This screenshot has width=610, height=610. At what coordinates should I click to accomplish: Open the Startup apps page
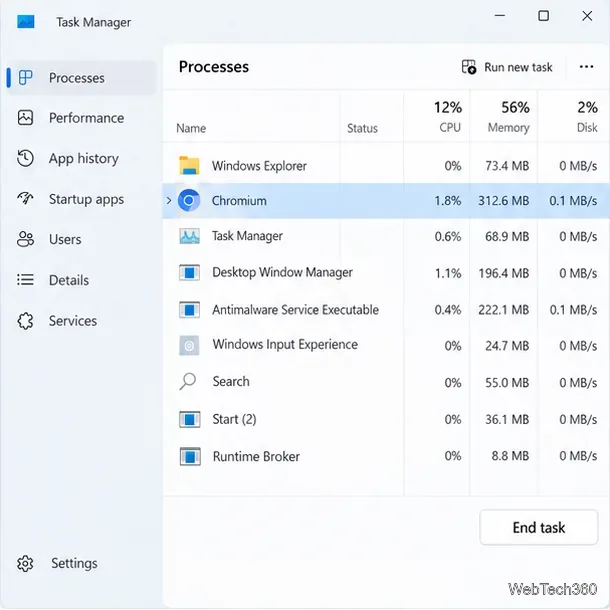pos(82,199)
